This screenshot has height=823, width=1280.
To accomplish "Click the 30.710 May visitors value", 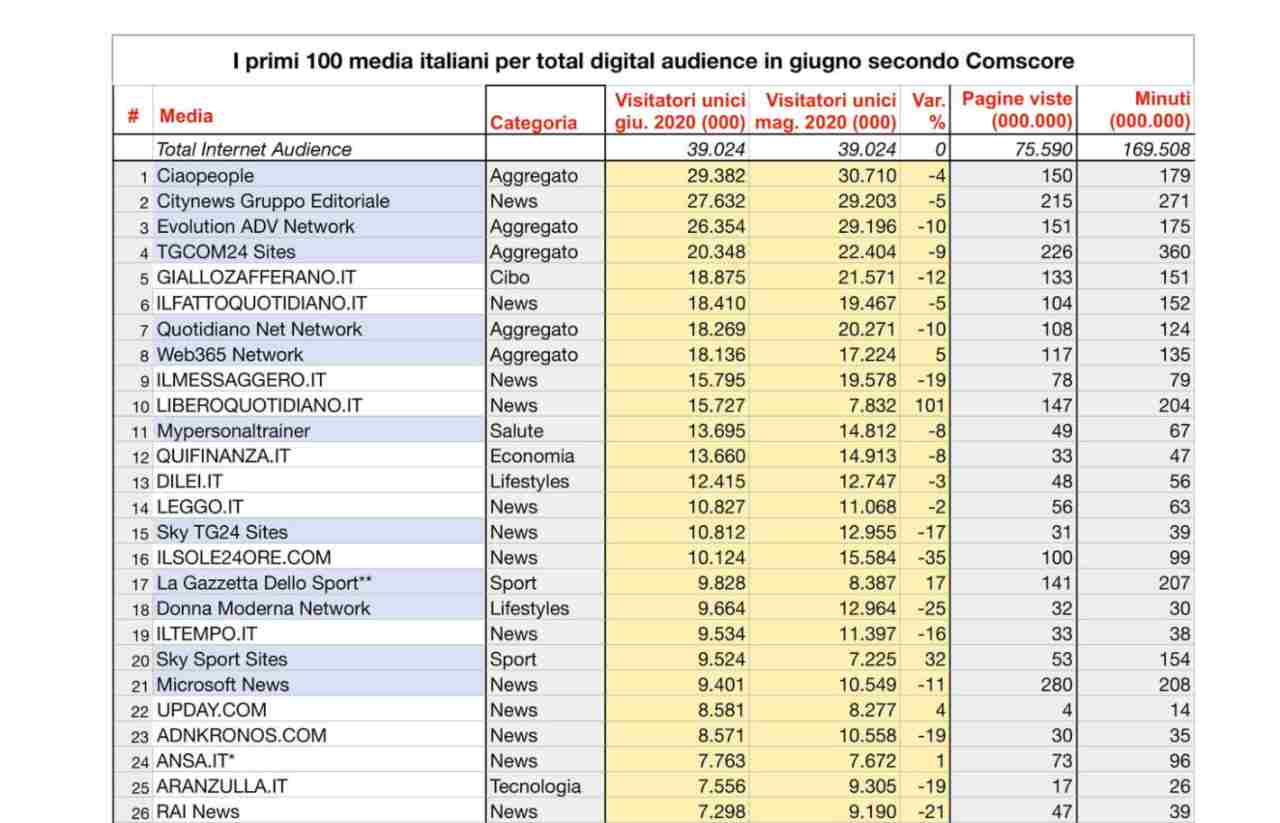I will (867, 175).
